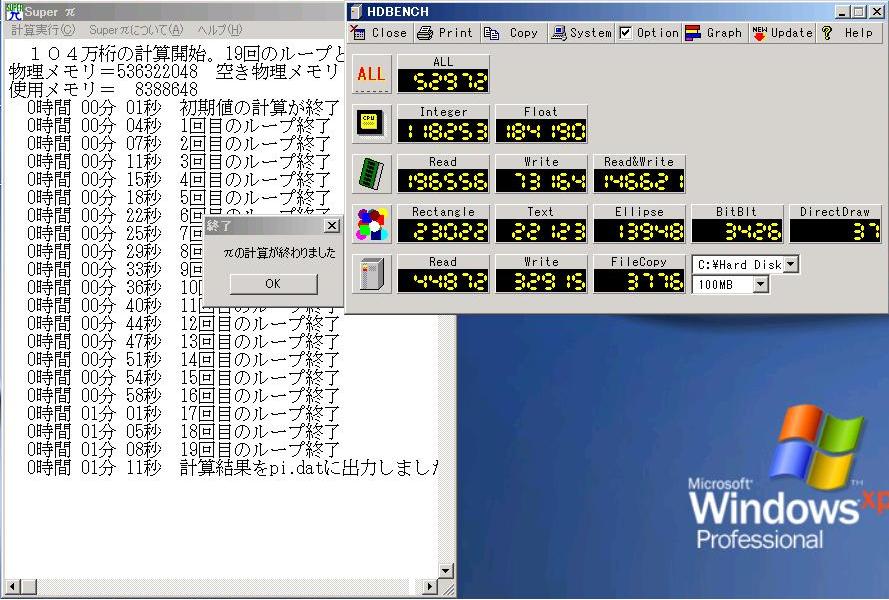This screenshot has height=600, width=889.
Task: Start the disk benchmark via the drive icon
Action: point(371,274)
